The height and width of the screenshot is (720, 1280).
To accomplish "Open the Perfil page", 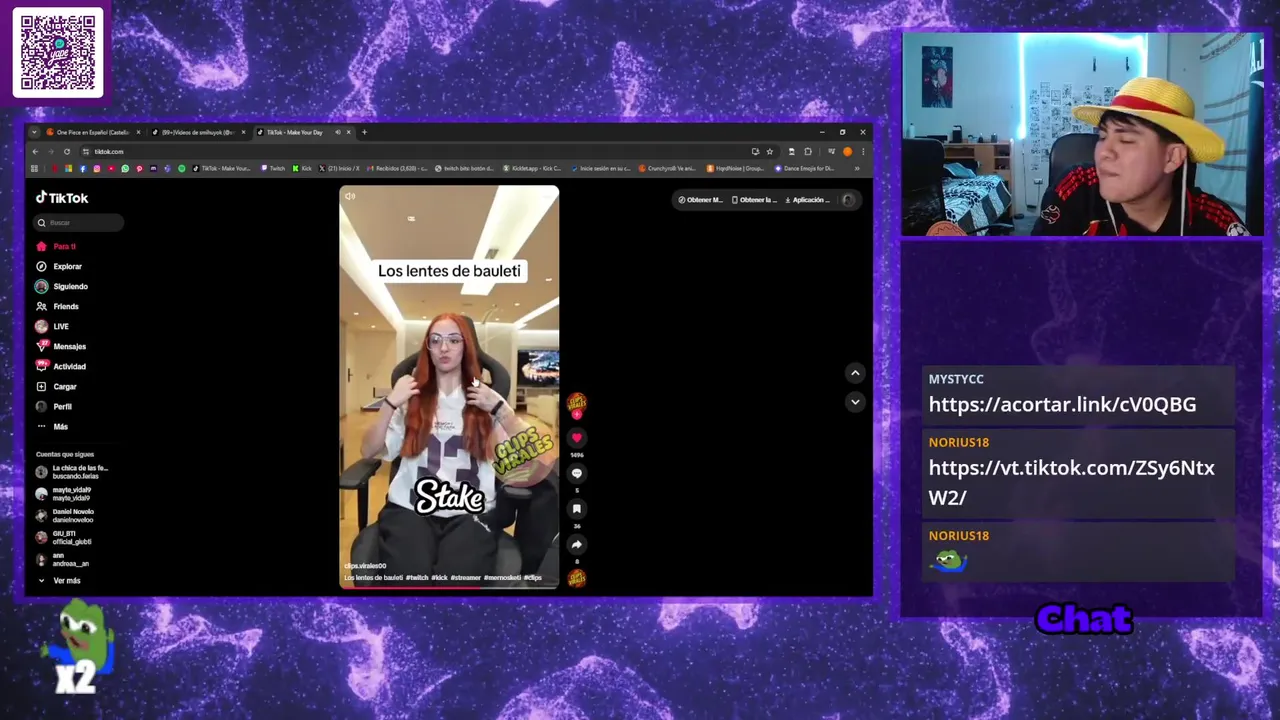I will tap(54, 406).
